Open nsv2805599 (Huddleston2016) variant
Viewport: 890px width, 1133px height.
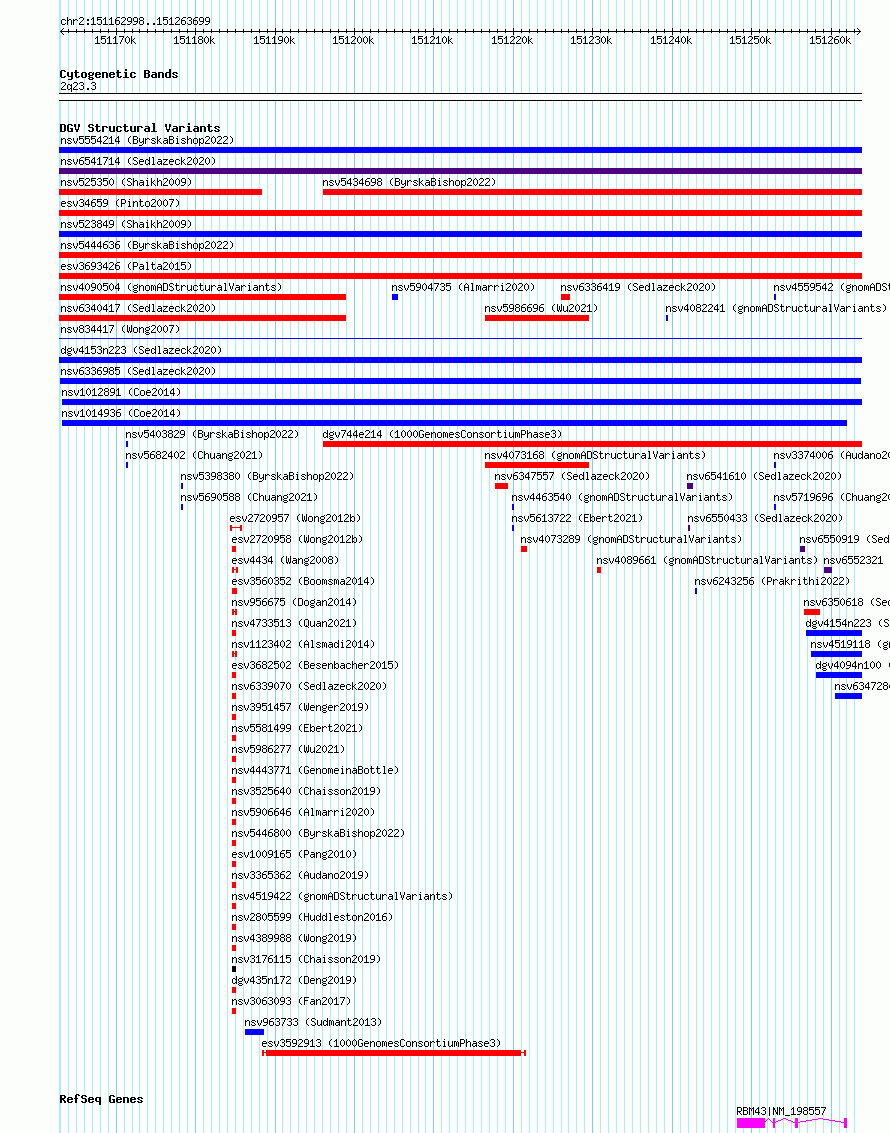click(x=312, y=916)
